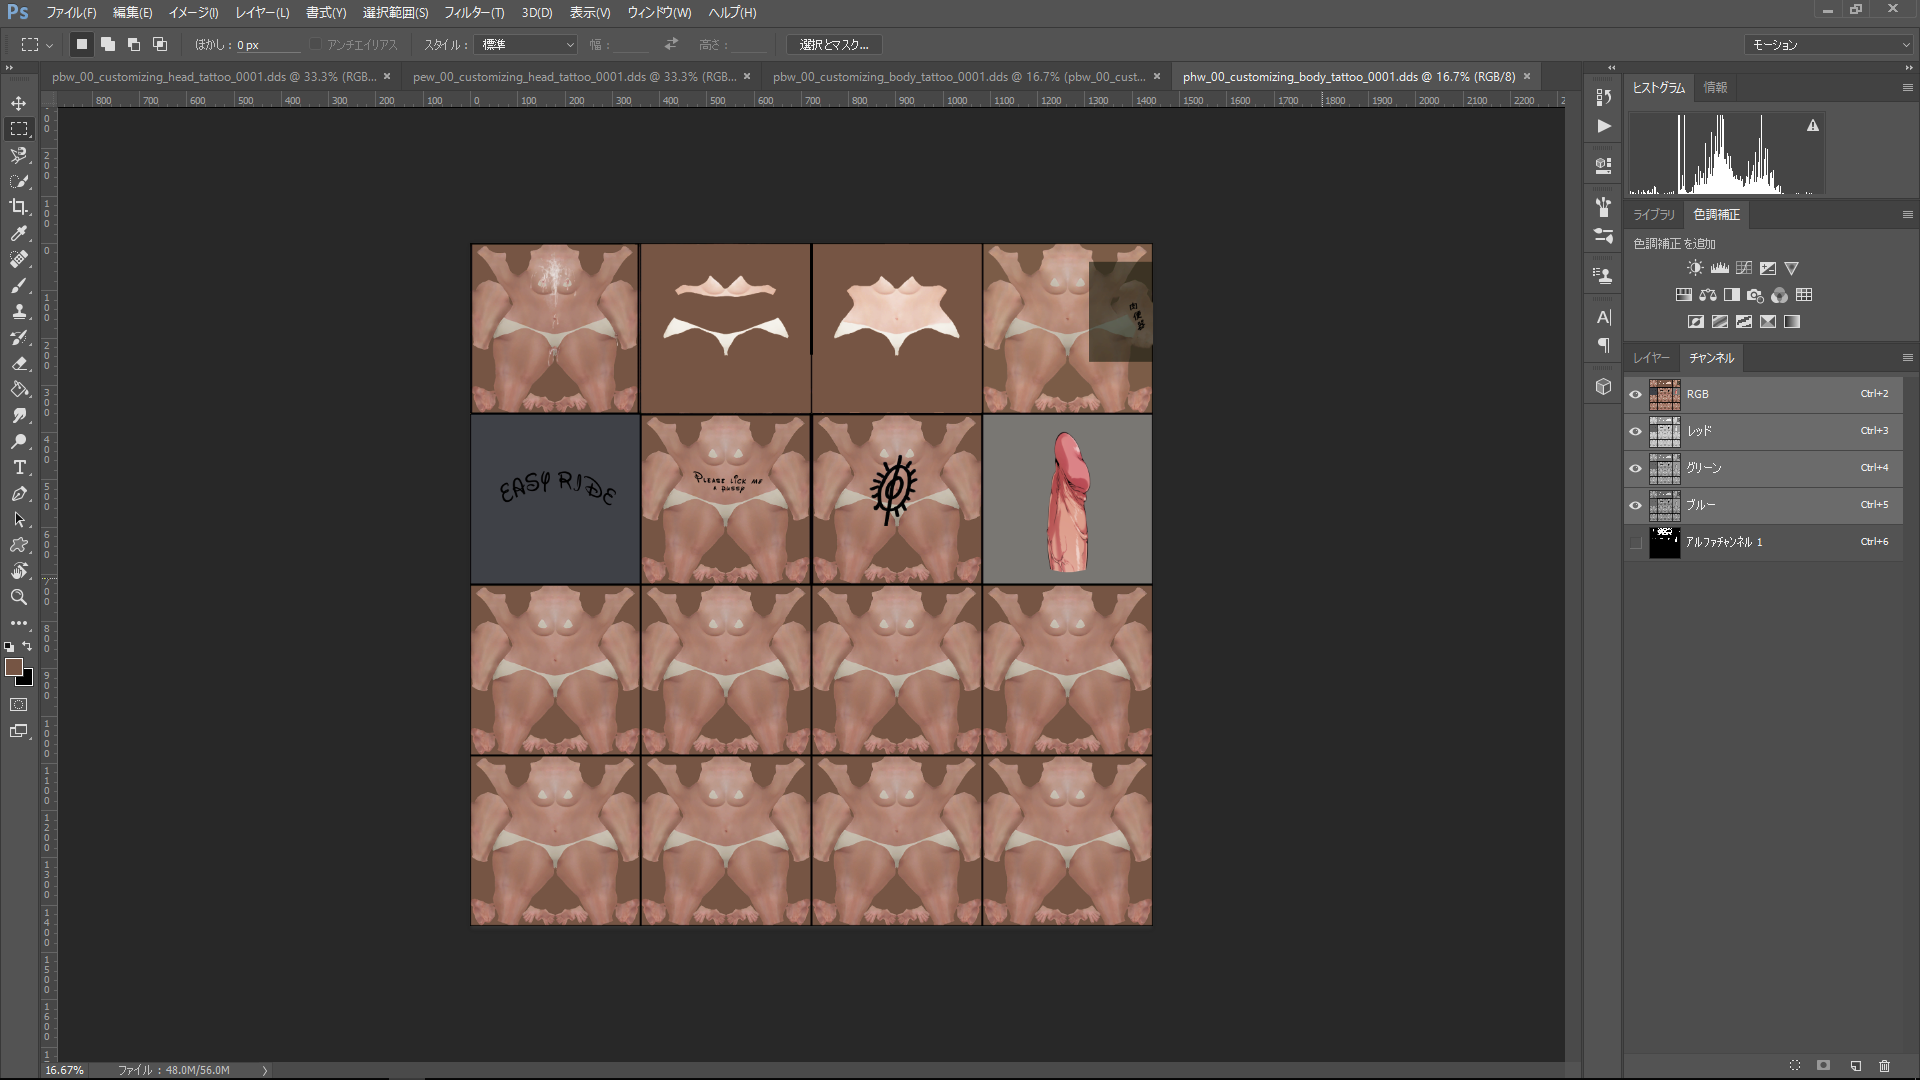Select the Eyedropper tool

tap(19, 233)
